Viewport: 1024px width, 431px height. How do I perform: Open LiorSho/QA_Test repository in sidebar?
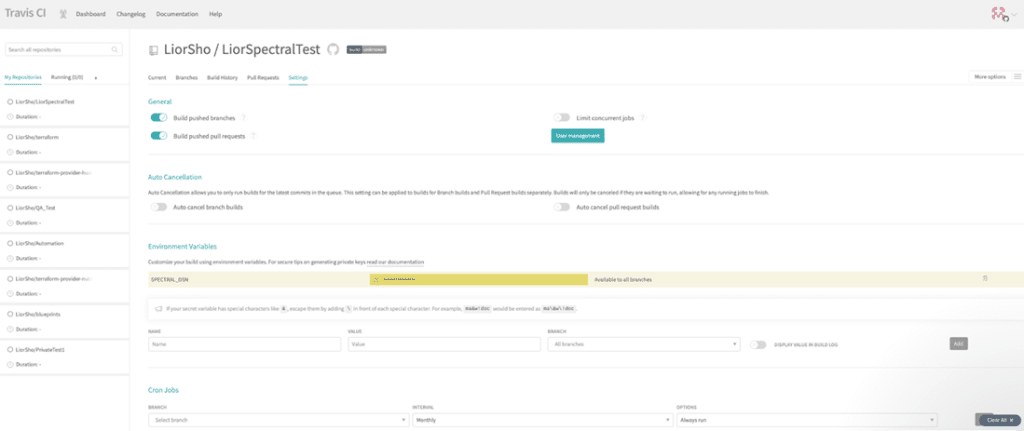tap(35, 208)
